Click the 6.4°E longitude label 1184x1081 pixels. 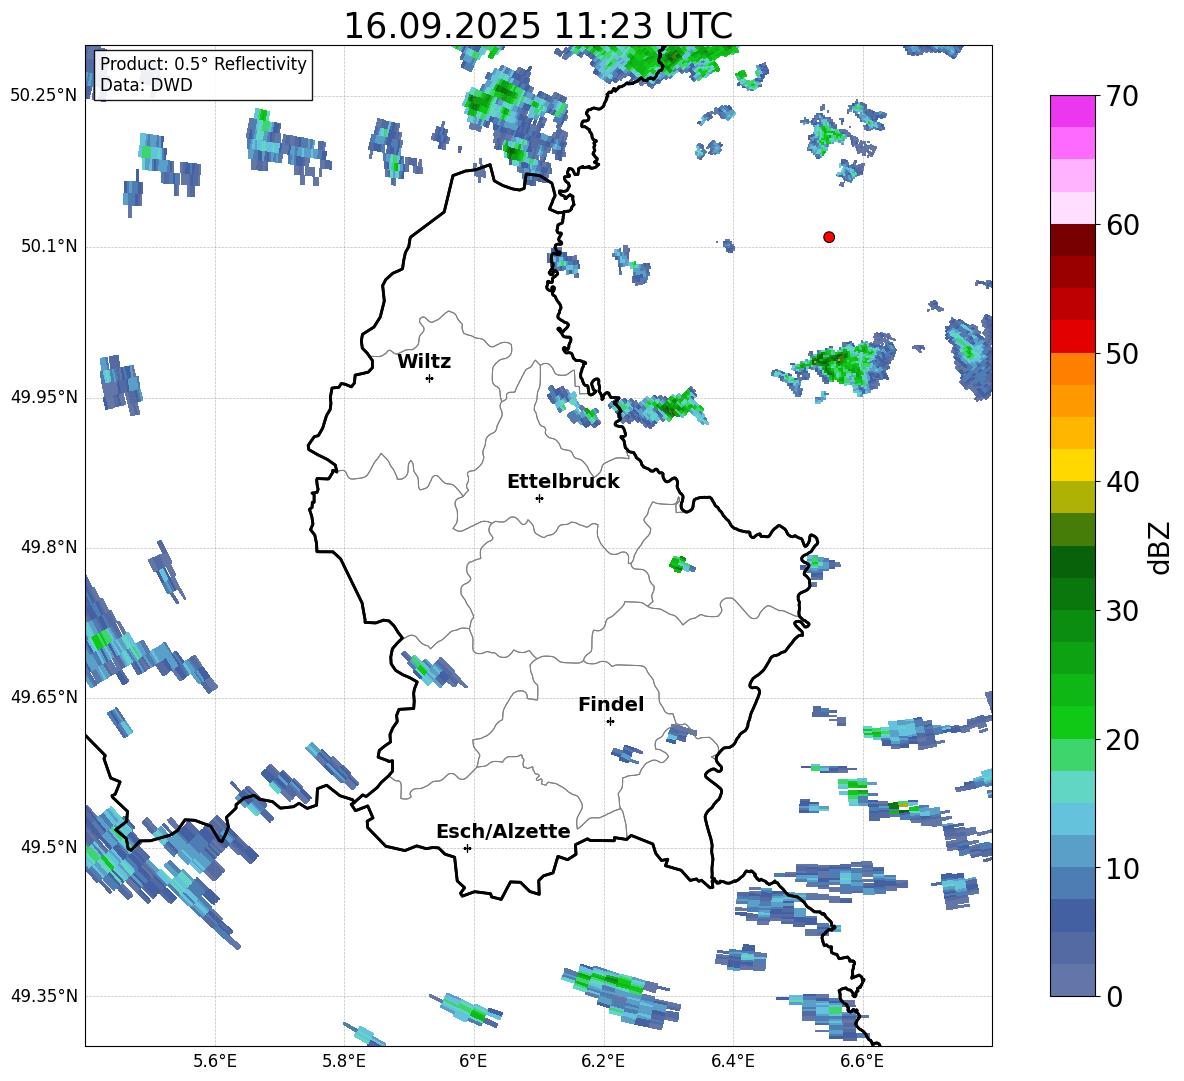click(732, 1061)
